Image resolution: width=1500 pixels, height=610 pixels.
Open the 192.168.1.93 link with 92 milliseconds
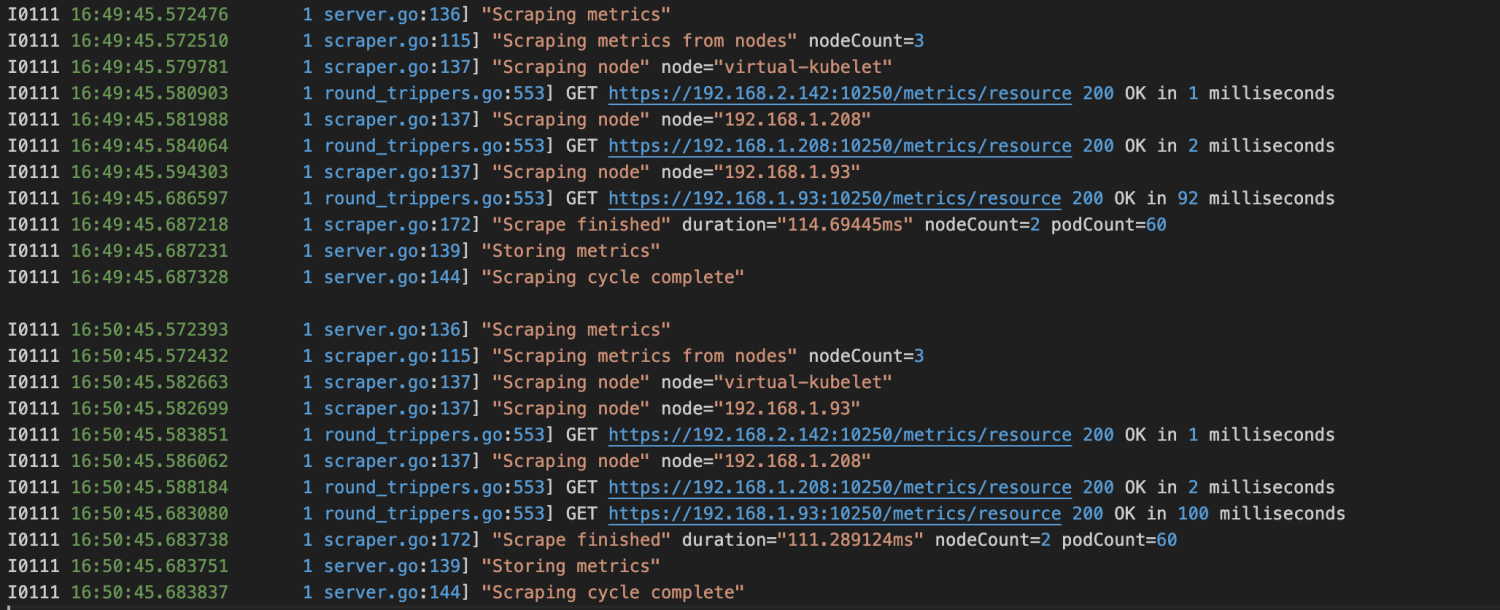[834, 198]
